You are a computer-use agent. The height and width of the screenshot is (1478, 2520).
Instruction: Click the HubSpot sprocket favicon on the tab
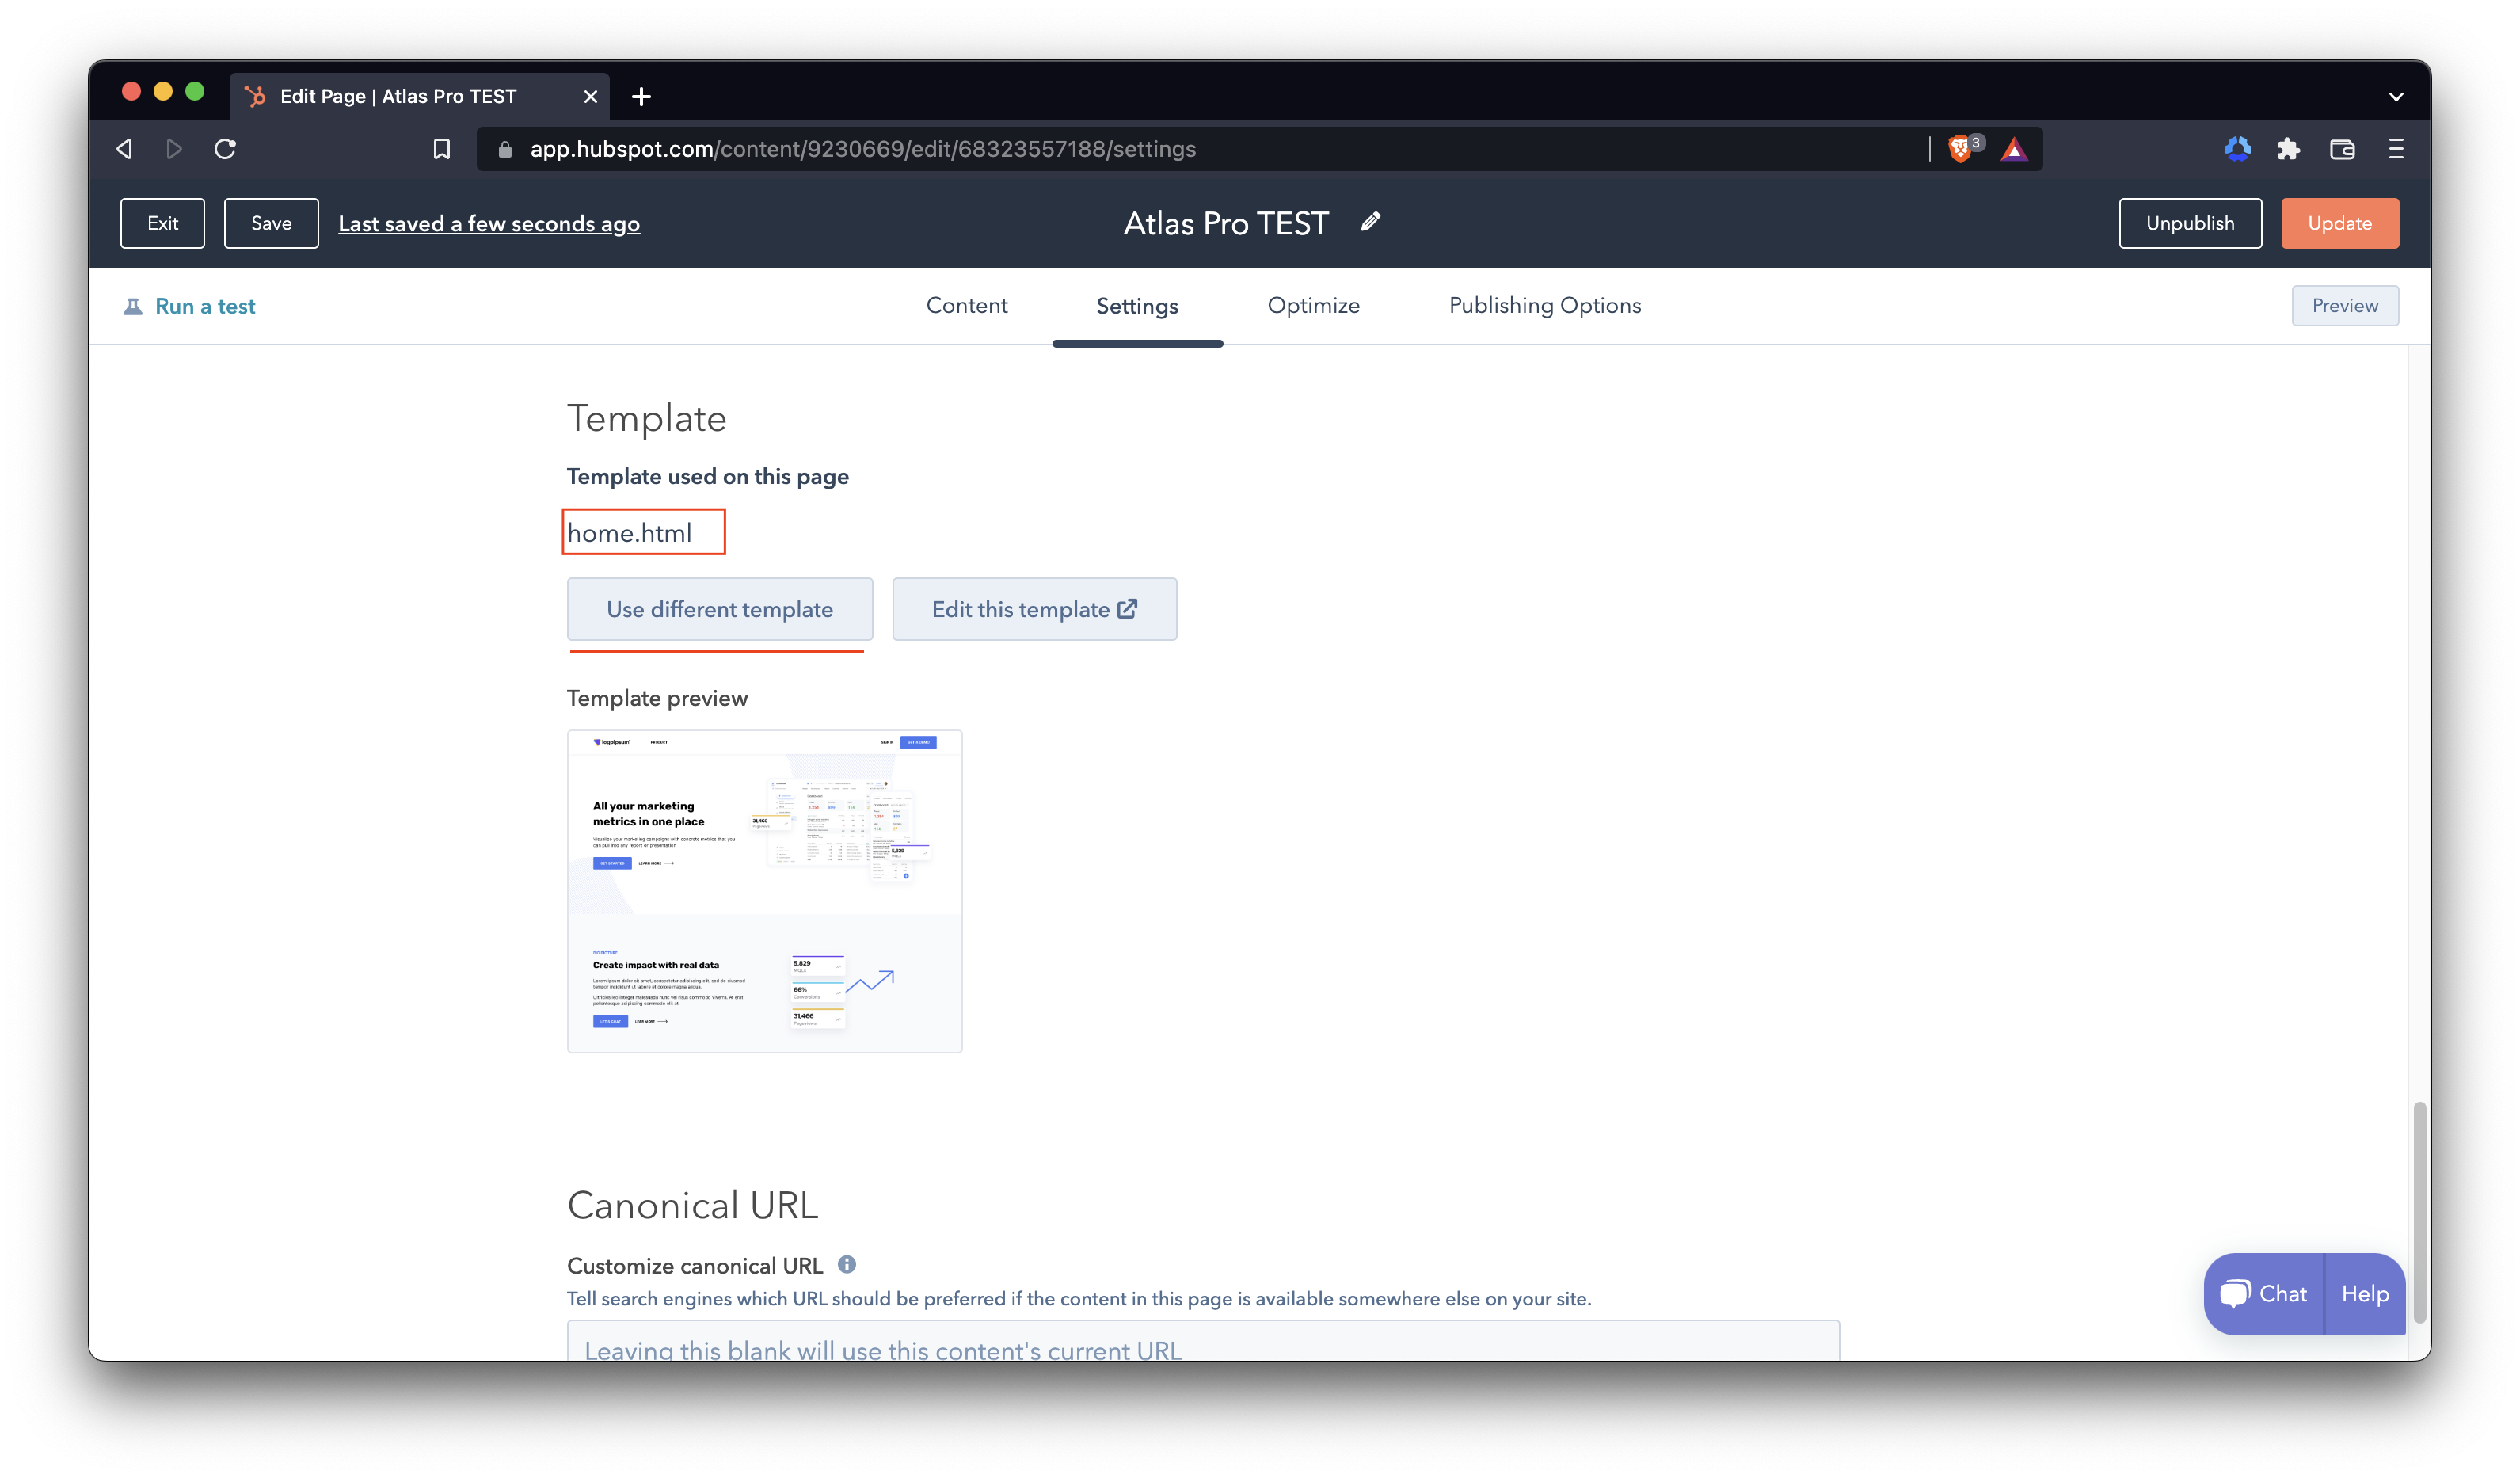[x=256, y=96]
